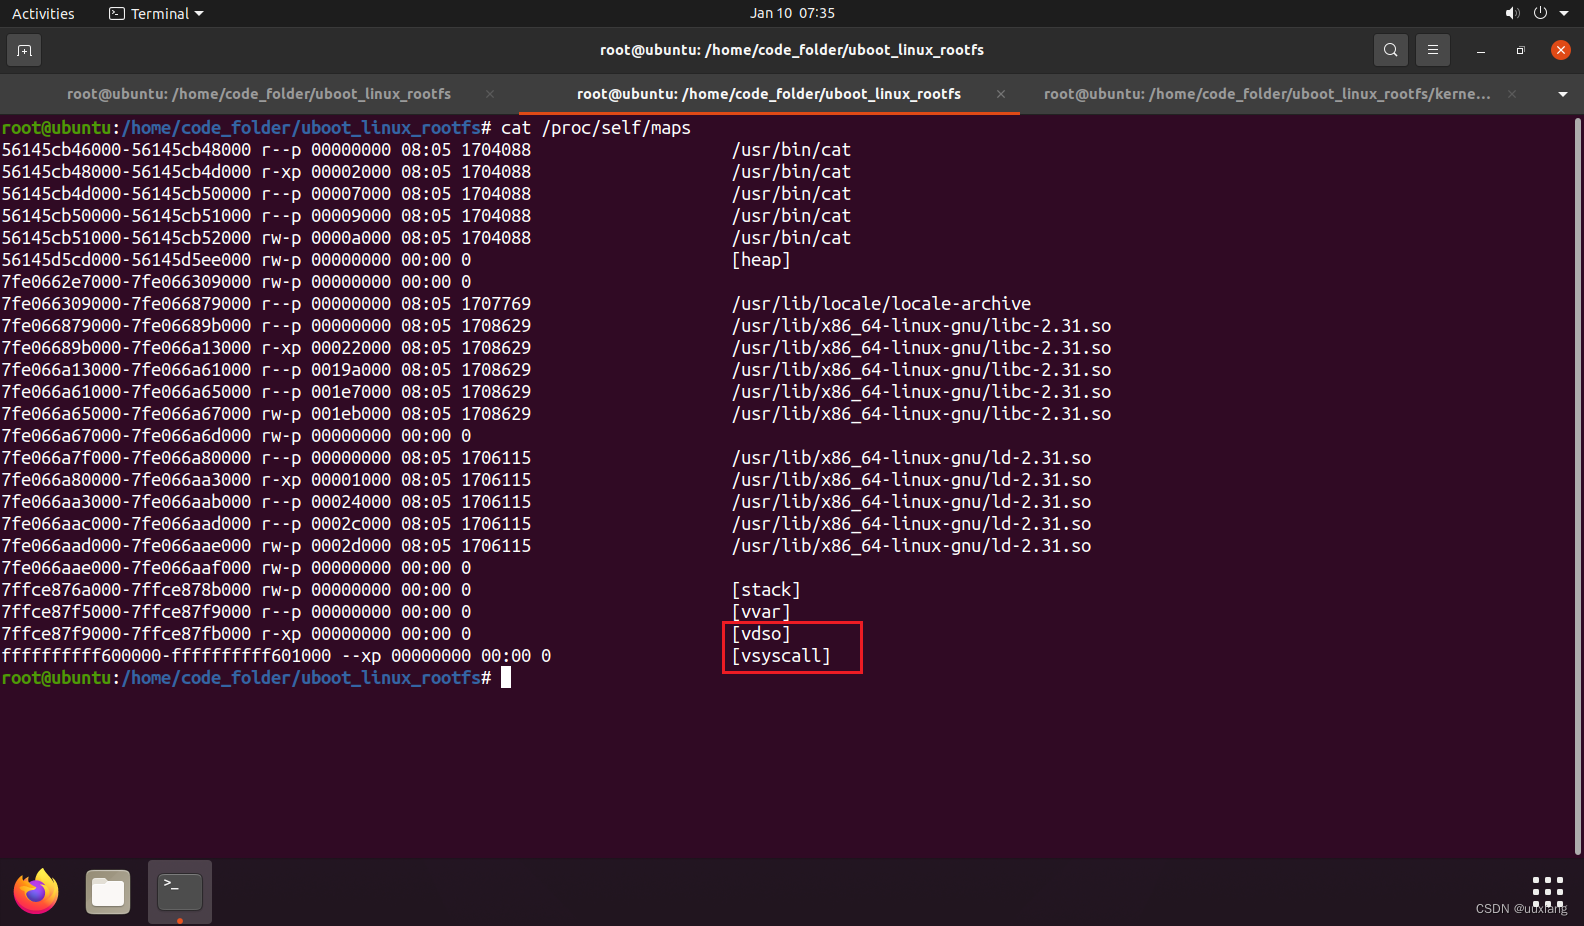Click the power icon in top bar
Viewport: 1584px width, 926px height.
[1540, 14]
